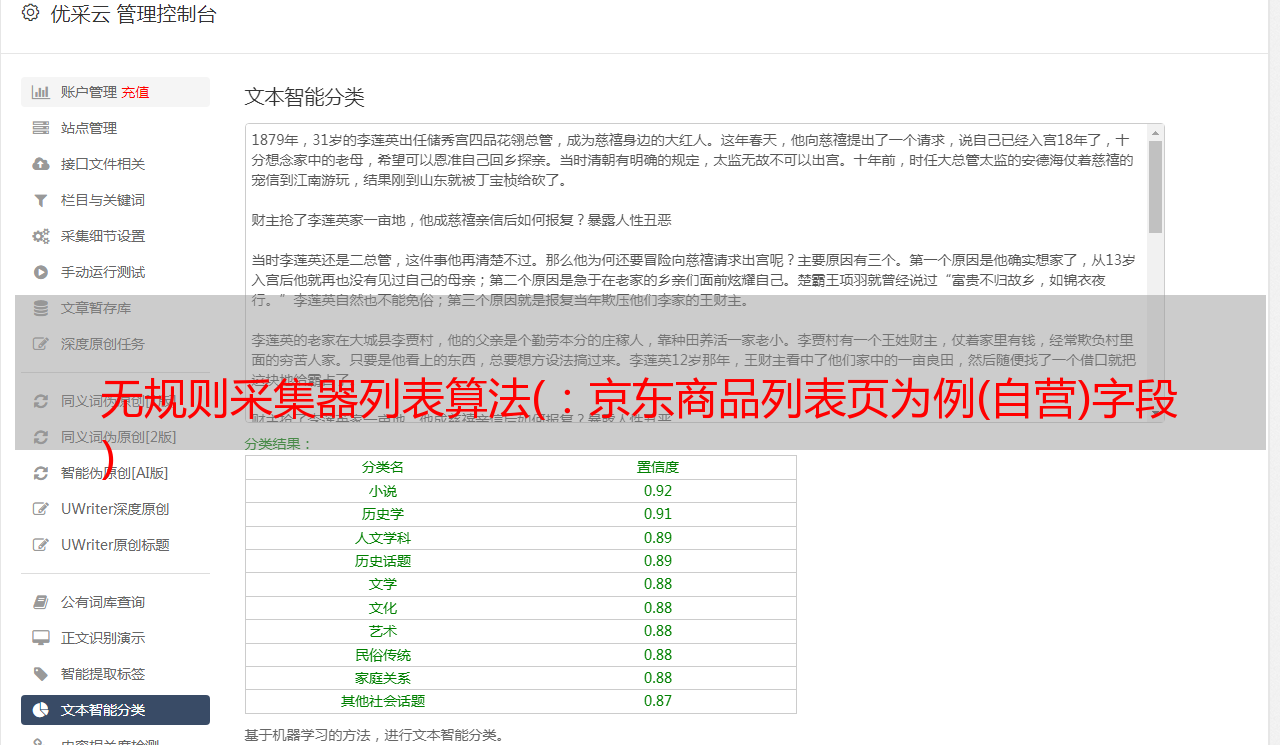This screenshot has width=1280, height=745.
Task: Click the play icon for 手动运行测试
Action: click(x=41, y=272)
